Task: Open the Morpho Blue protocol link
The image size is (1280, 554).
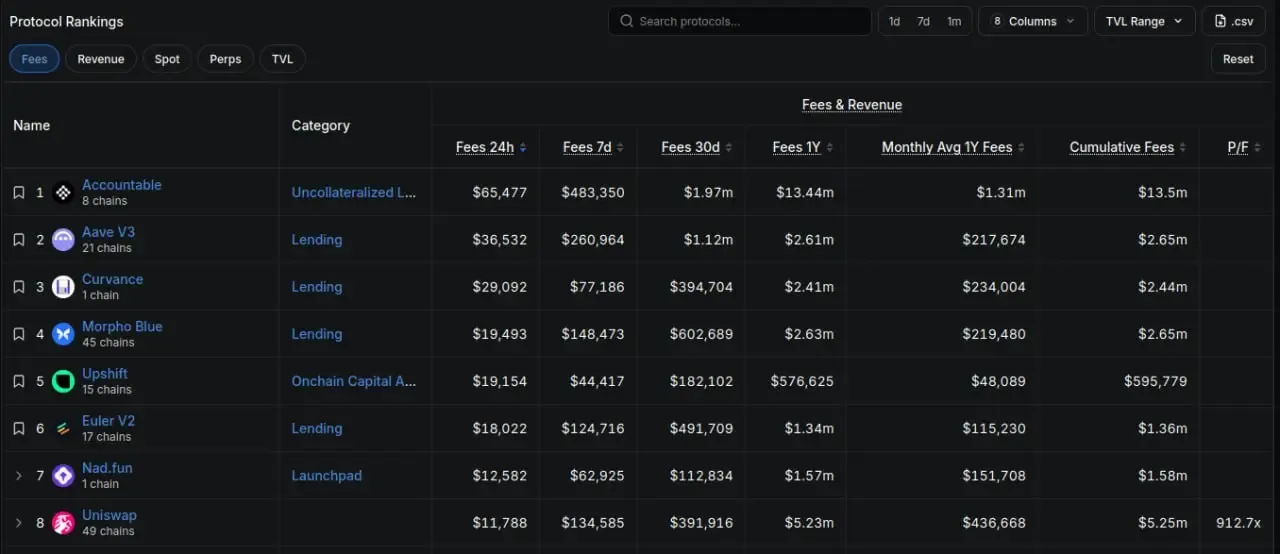Action: (x=122, y=326)
